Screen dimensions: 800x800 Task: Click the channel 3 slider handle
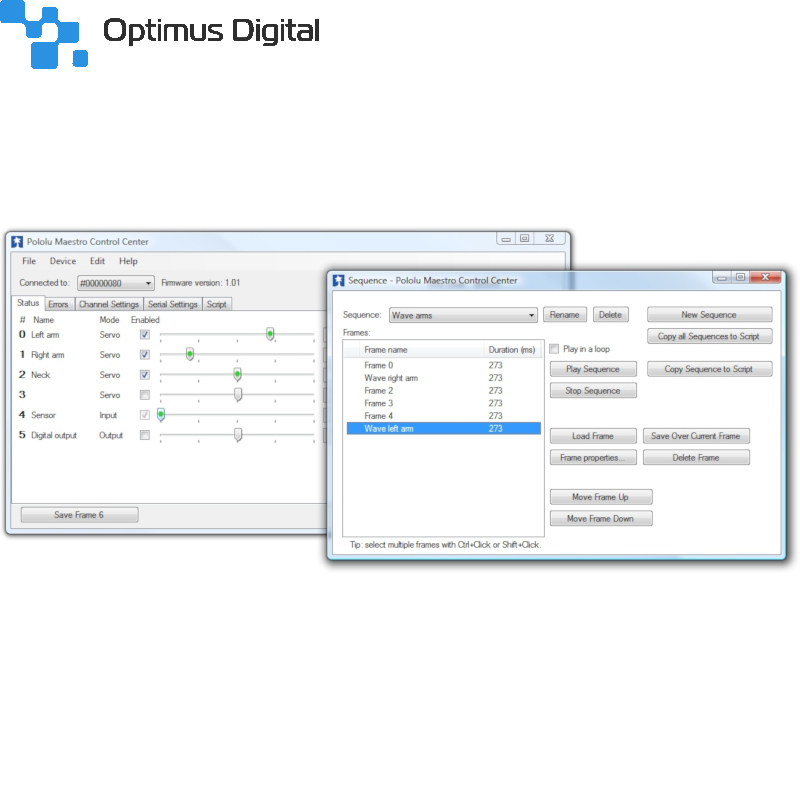pyautogui.click(x=238, y=394)
